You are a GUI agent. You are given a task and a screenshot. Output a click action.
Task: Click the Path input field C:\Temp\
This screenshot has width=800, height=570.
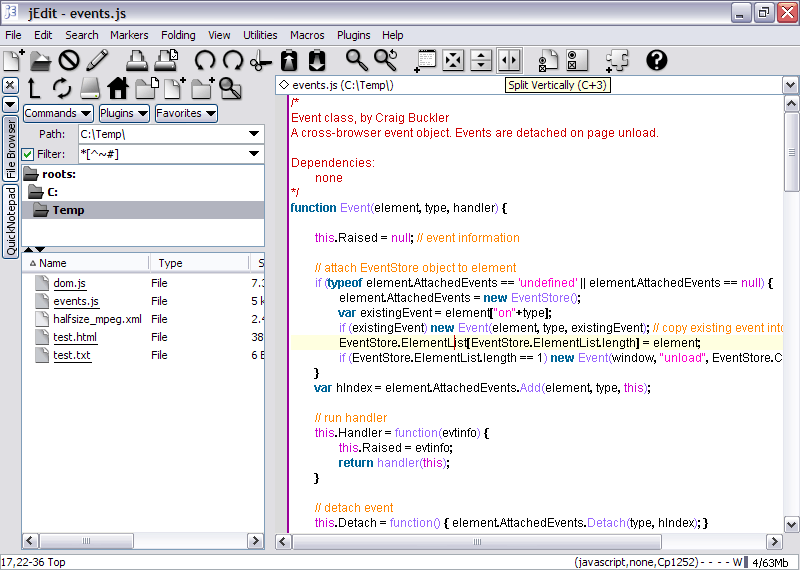(x=162, y=134)
